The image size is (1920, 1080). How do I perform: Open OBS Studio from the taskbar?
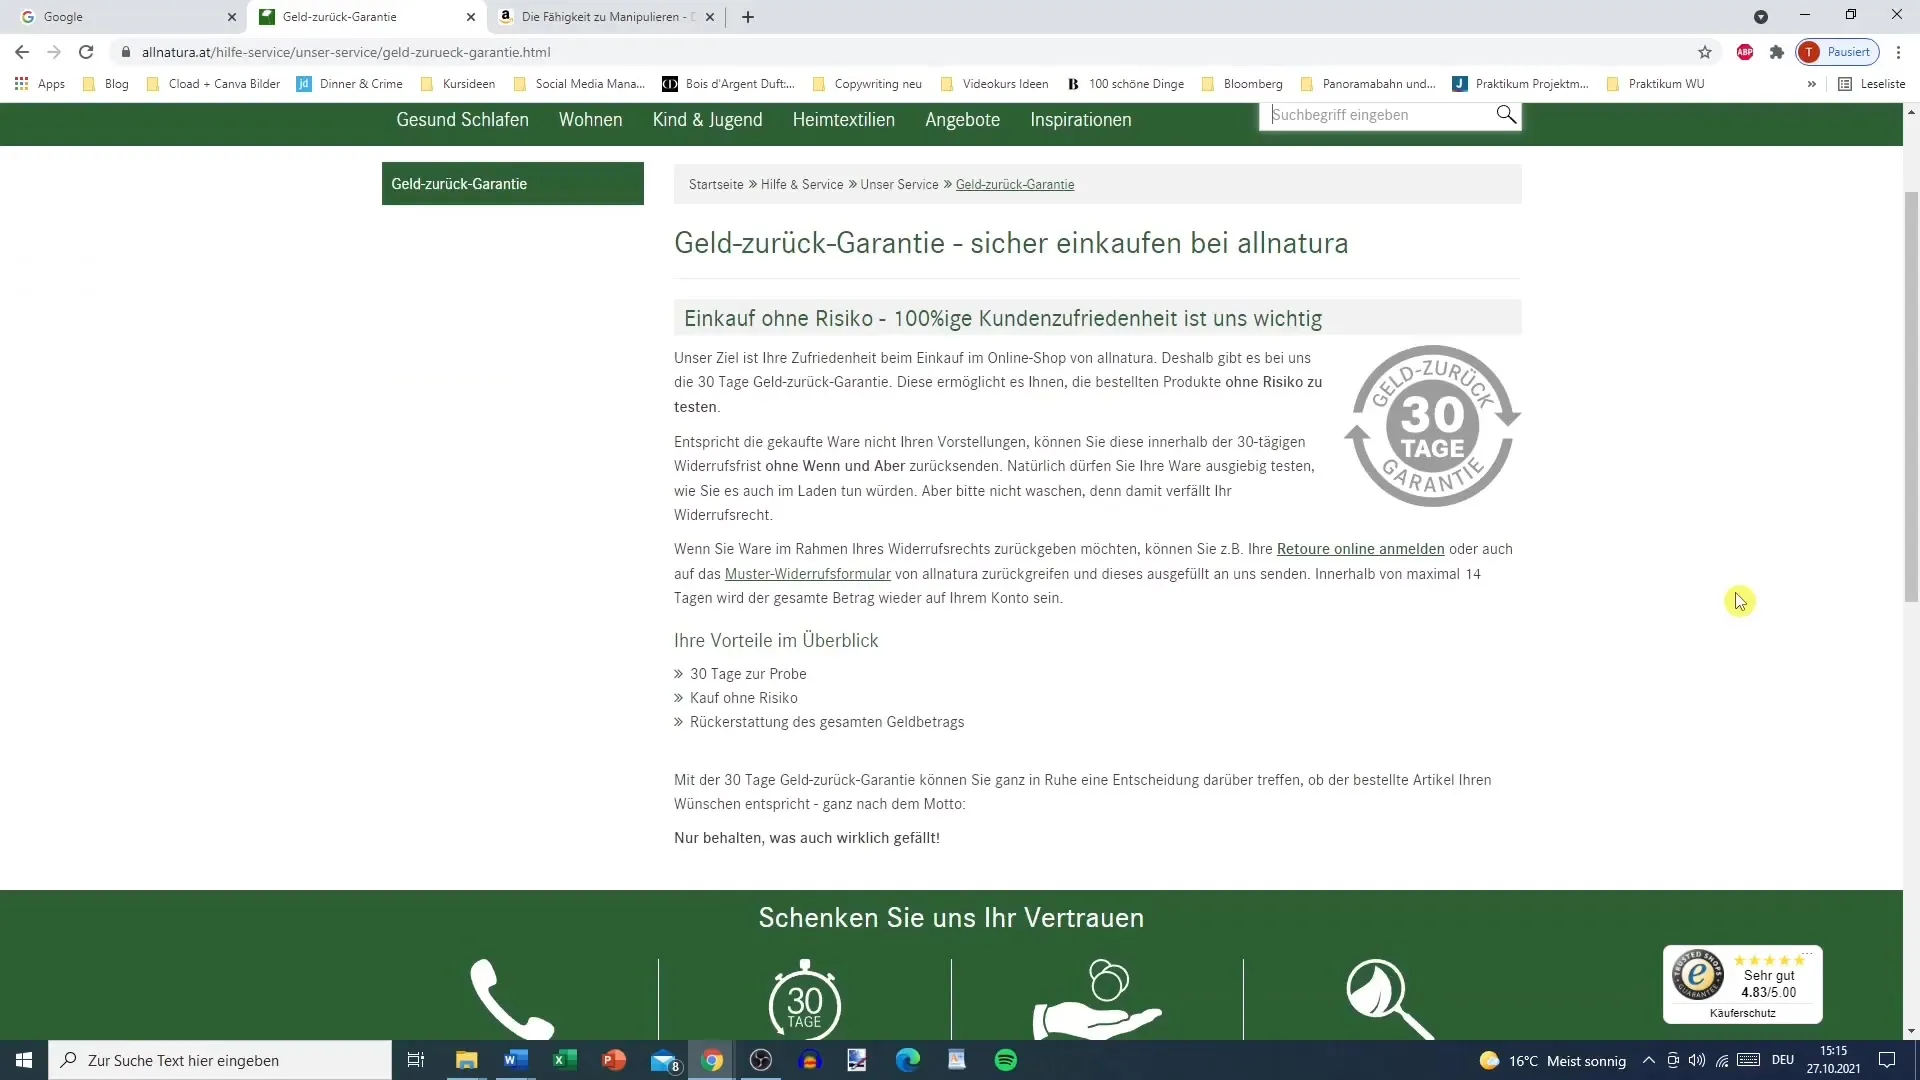pyautogui.click(x=761, y=1060)
